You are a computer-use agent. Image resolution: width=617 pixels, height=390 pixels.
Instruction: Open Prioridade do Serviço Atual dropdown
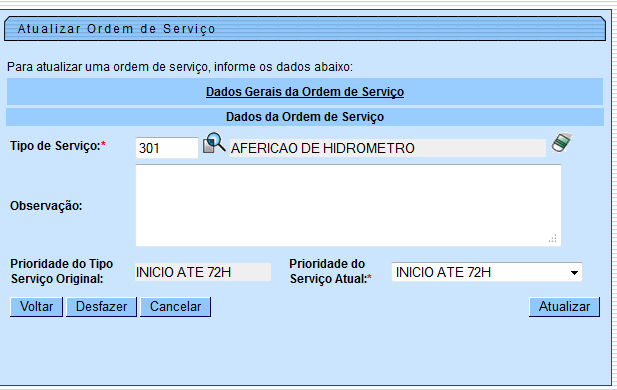[x=487, y=272]
